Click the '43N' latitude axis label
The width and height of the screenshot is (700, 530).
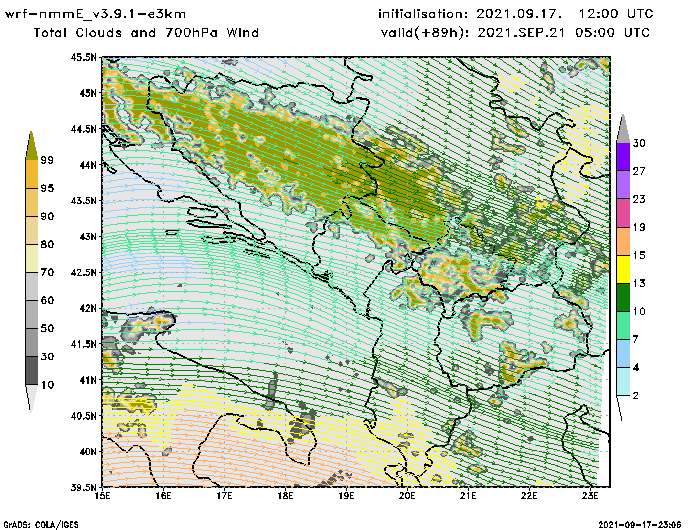[x=88, y=237]
